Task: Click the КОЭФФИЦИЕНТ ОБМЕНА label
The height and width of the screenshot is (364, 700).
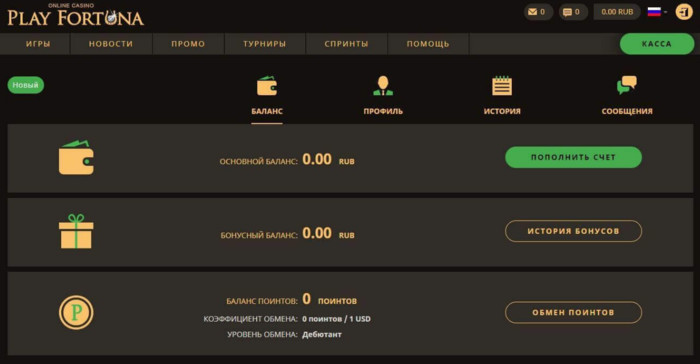Action: click(x=250, y=319)
